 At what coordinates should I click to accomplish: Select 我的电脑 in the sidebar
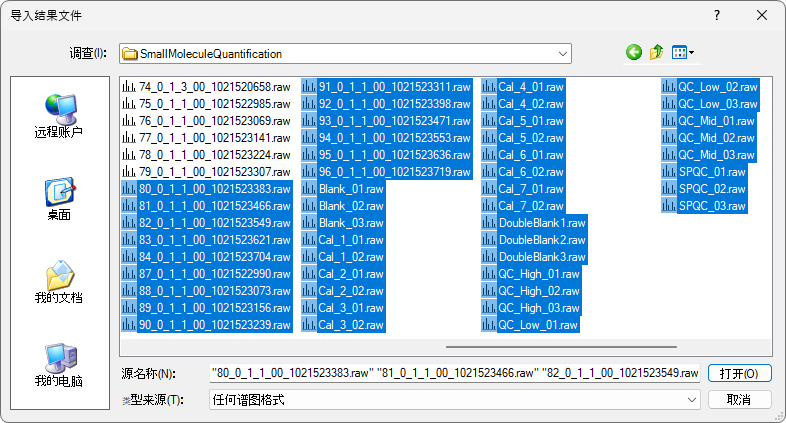pyautogui.click(x=58, y=364)
